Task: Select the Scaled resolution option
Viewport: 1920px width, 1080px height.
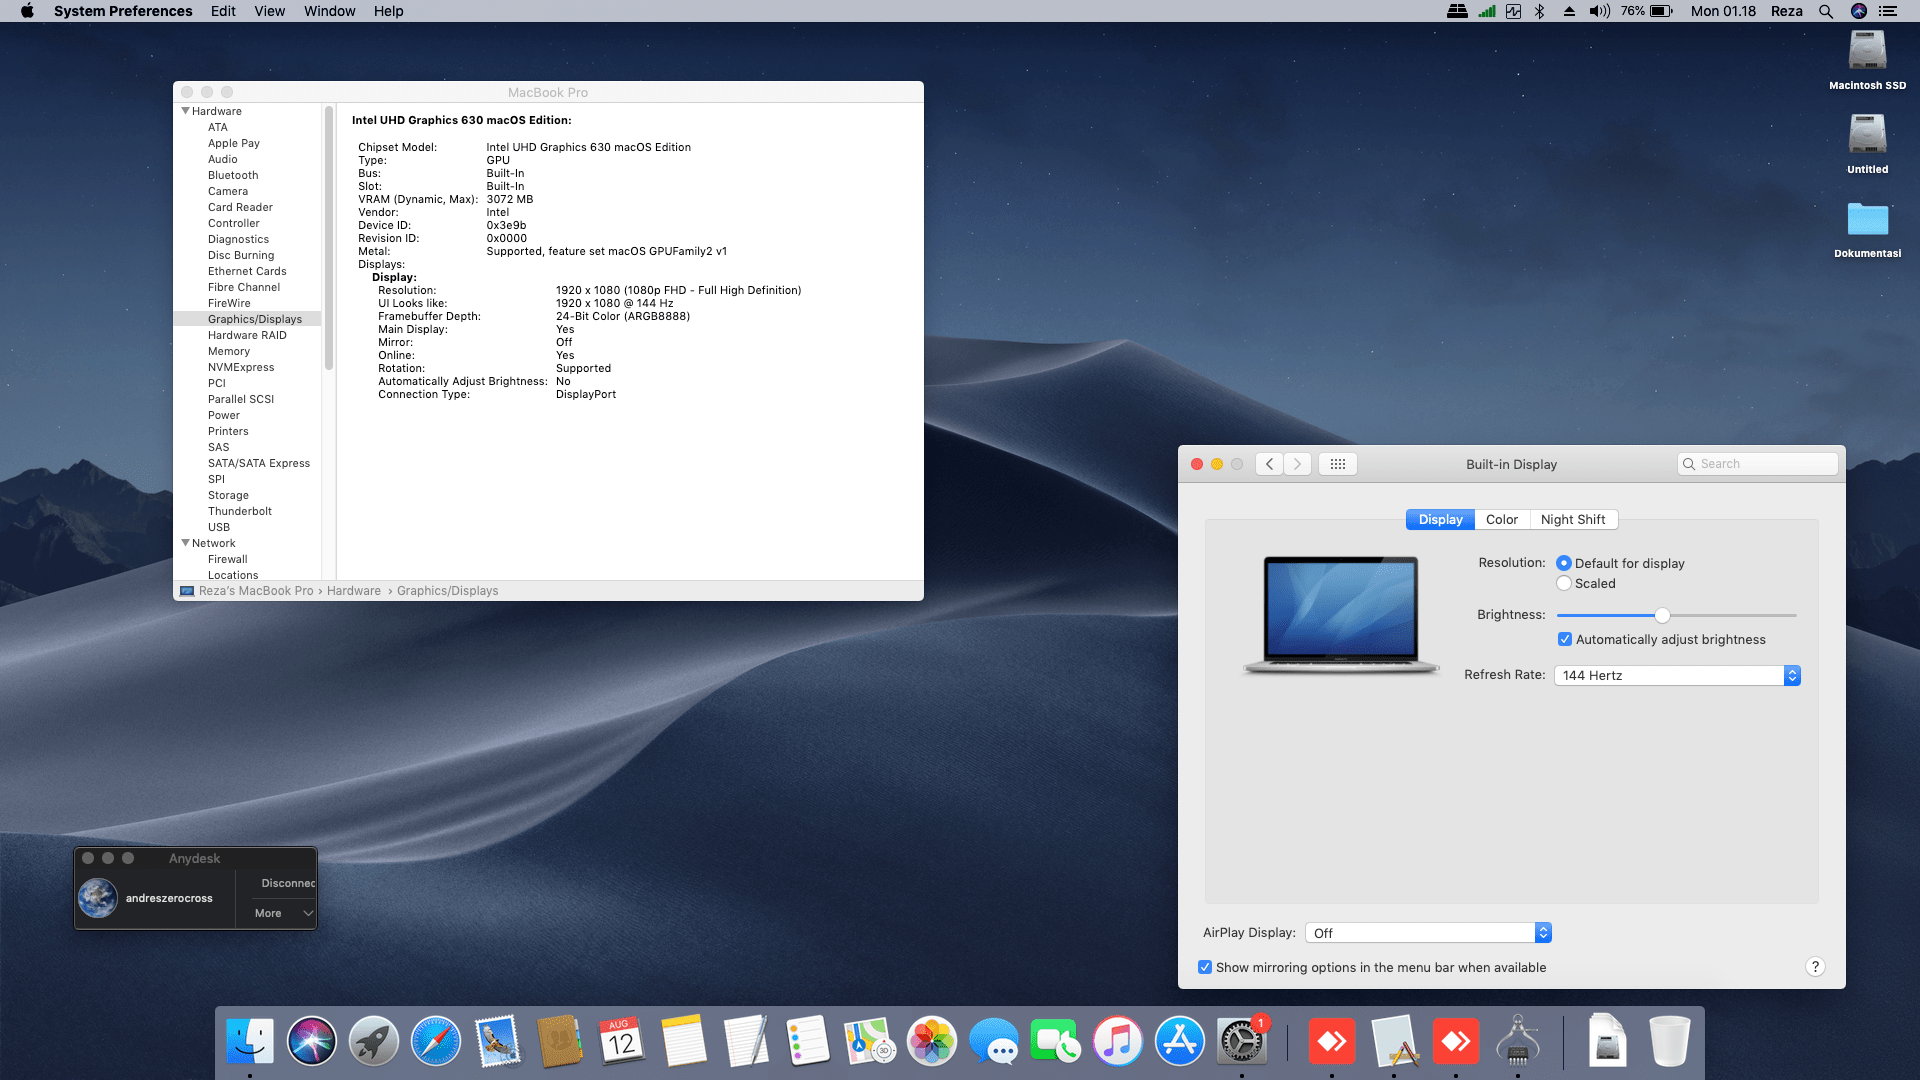Action: [x=1564, y=584]
